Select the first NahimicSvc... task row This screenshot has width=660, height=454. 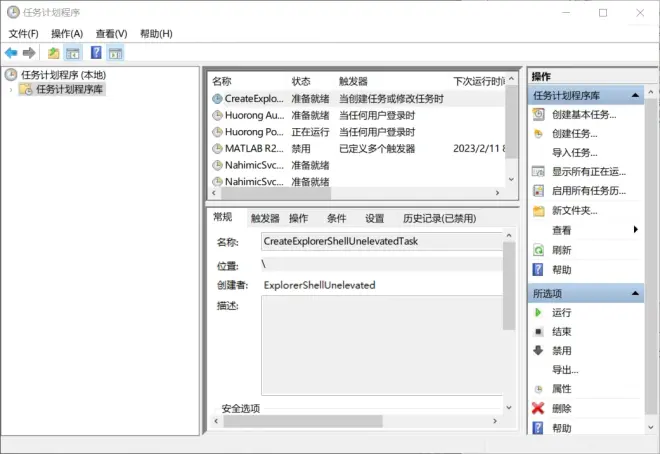[358, 165]
